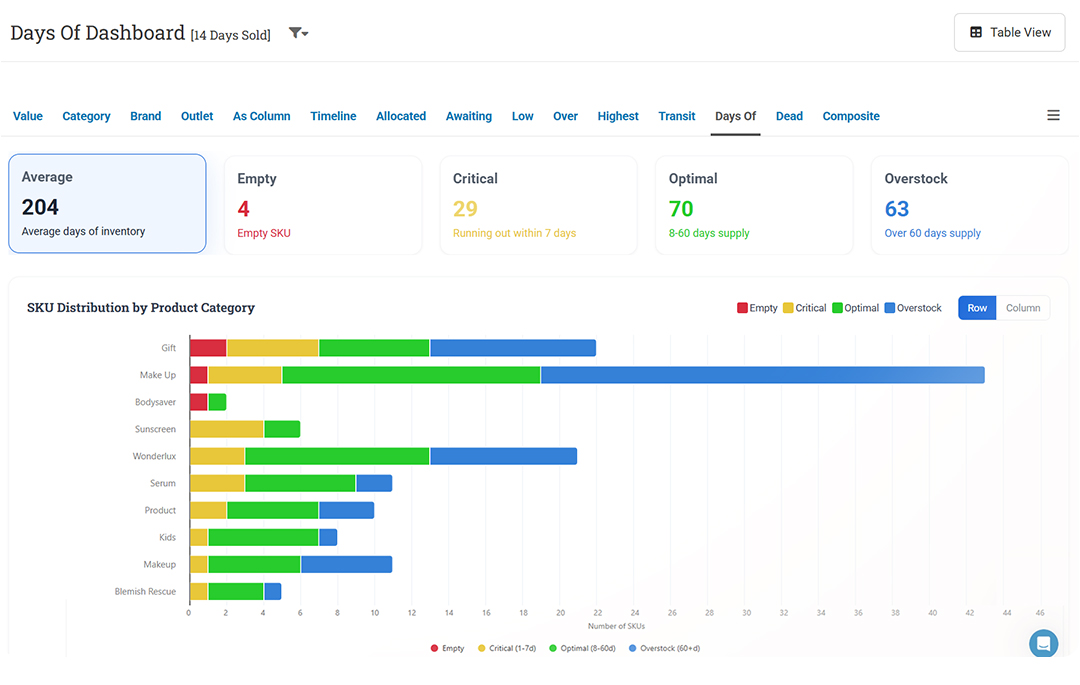Image resolution: width=1080 pixels, height=685 pixels.
Task: Toggle the red Empty legend swatch
Action: (742, 308)
